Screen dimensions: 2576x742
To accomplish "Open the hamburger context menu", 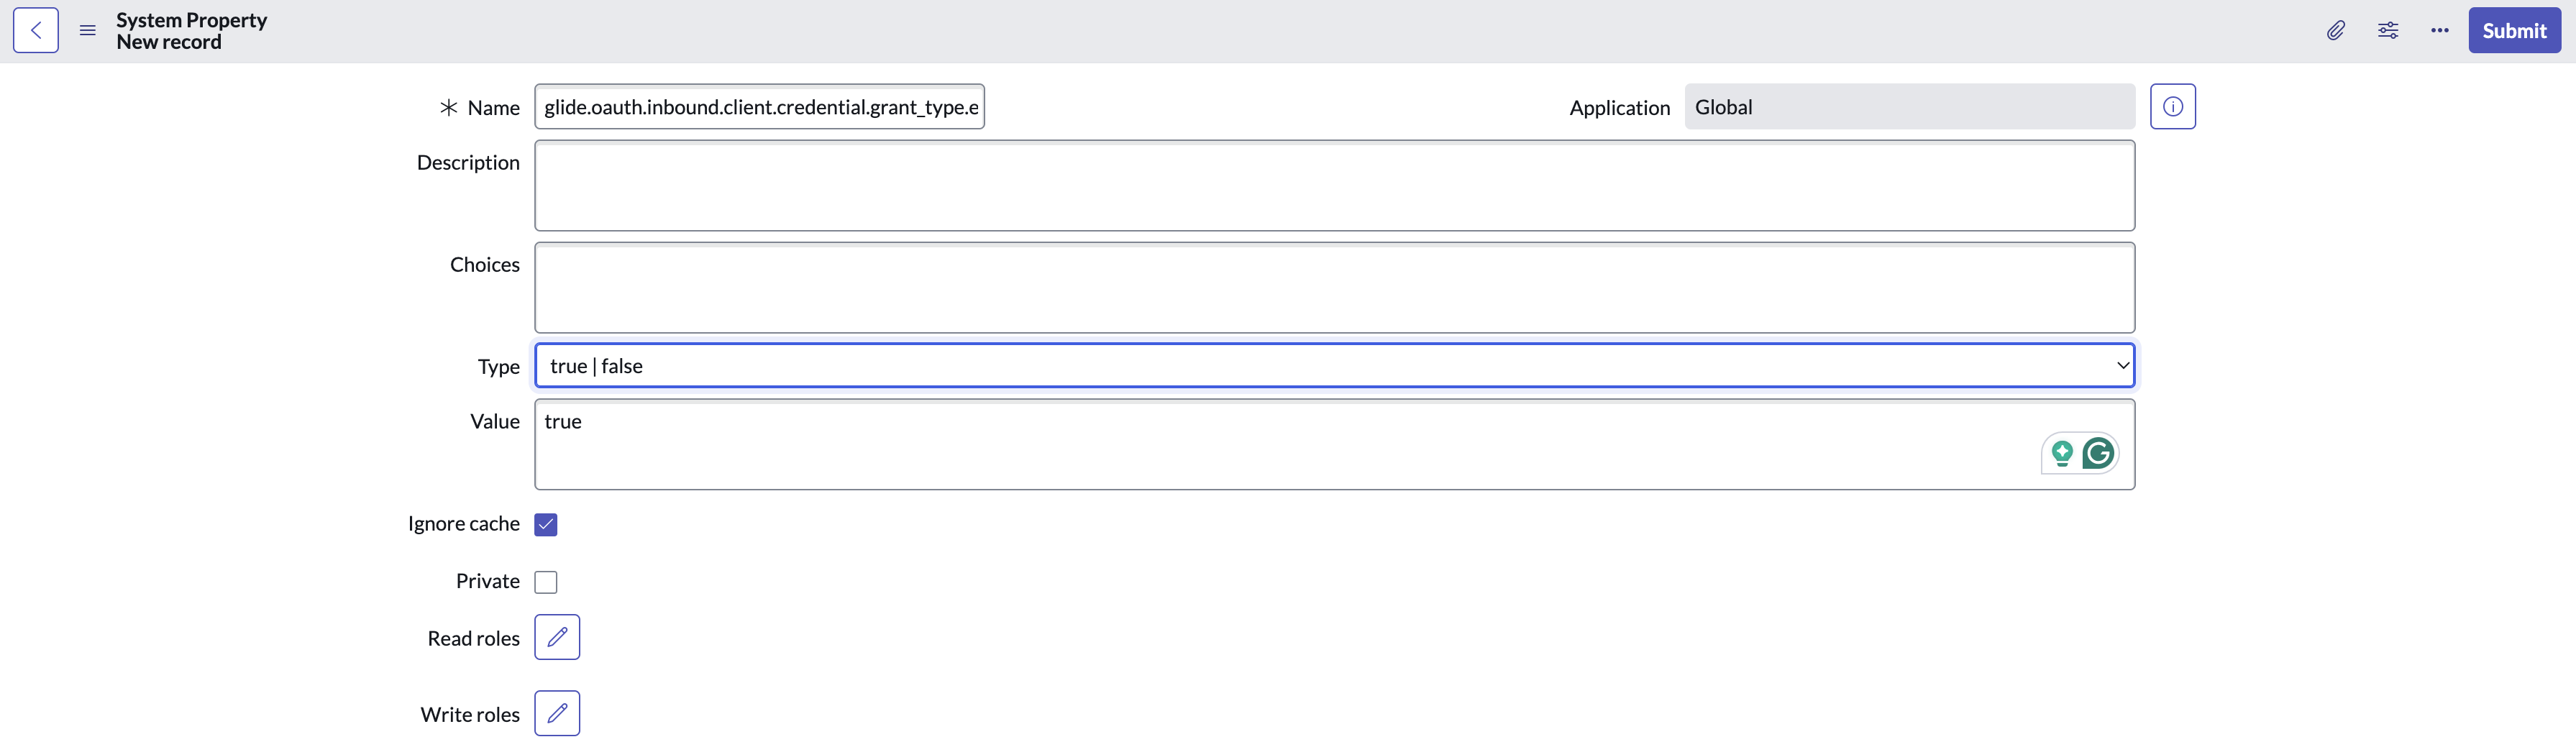I will 87,30.
